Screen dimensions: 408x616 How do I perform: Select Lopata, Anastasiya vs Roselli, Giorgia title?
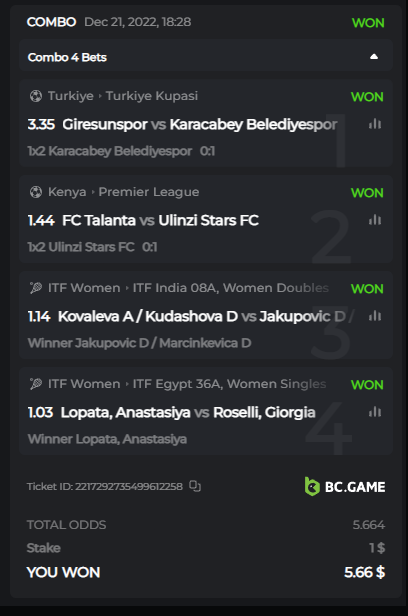(188, 412)
